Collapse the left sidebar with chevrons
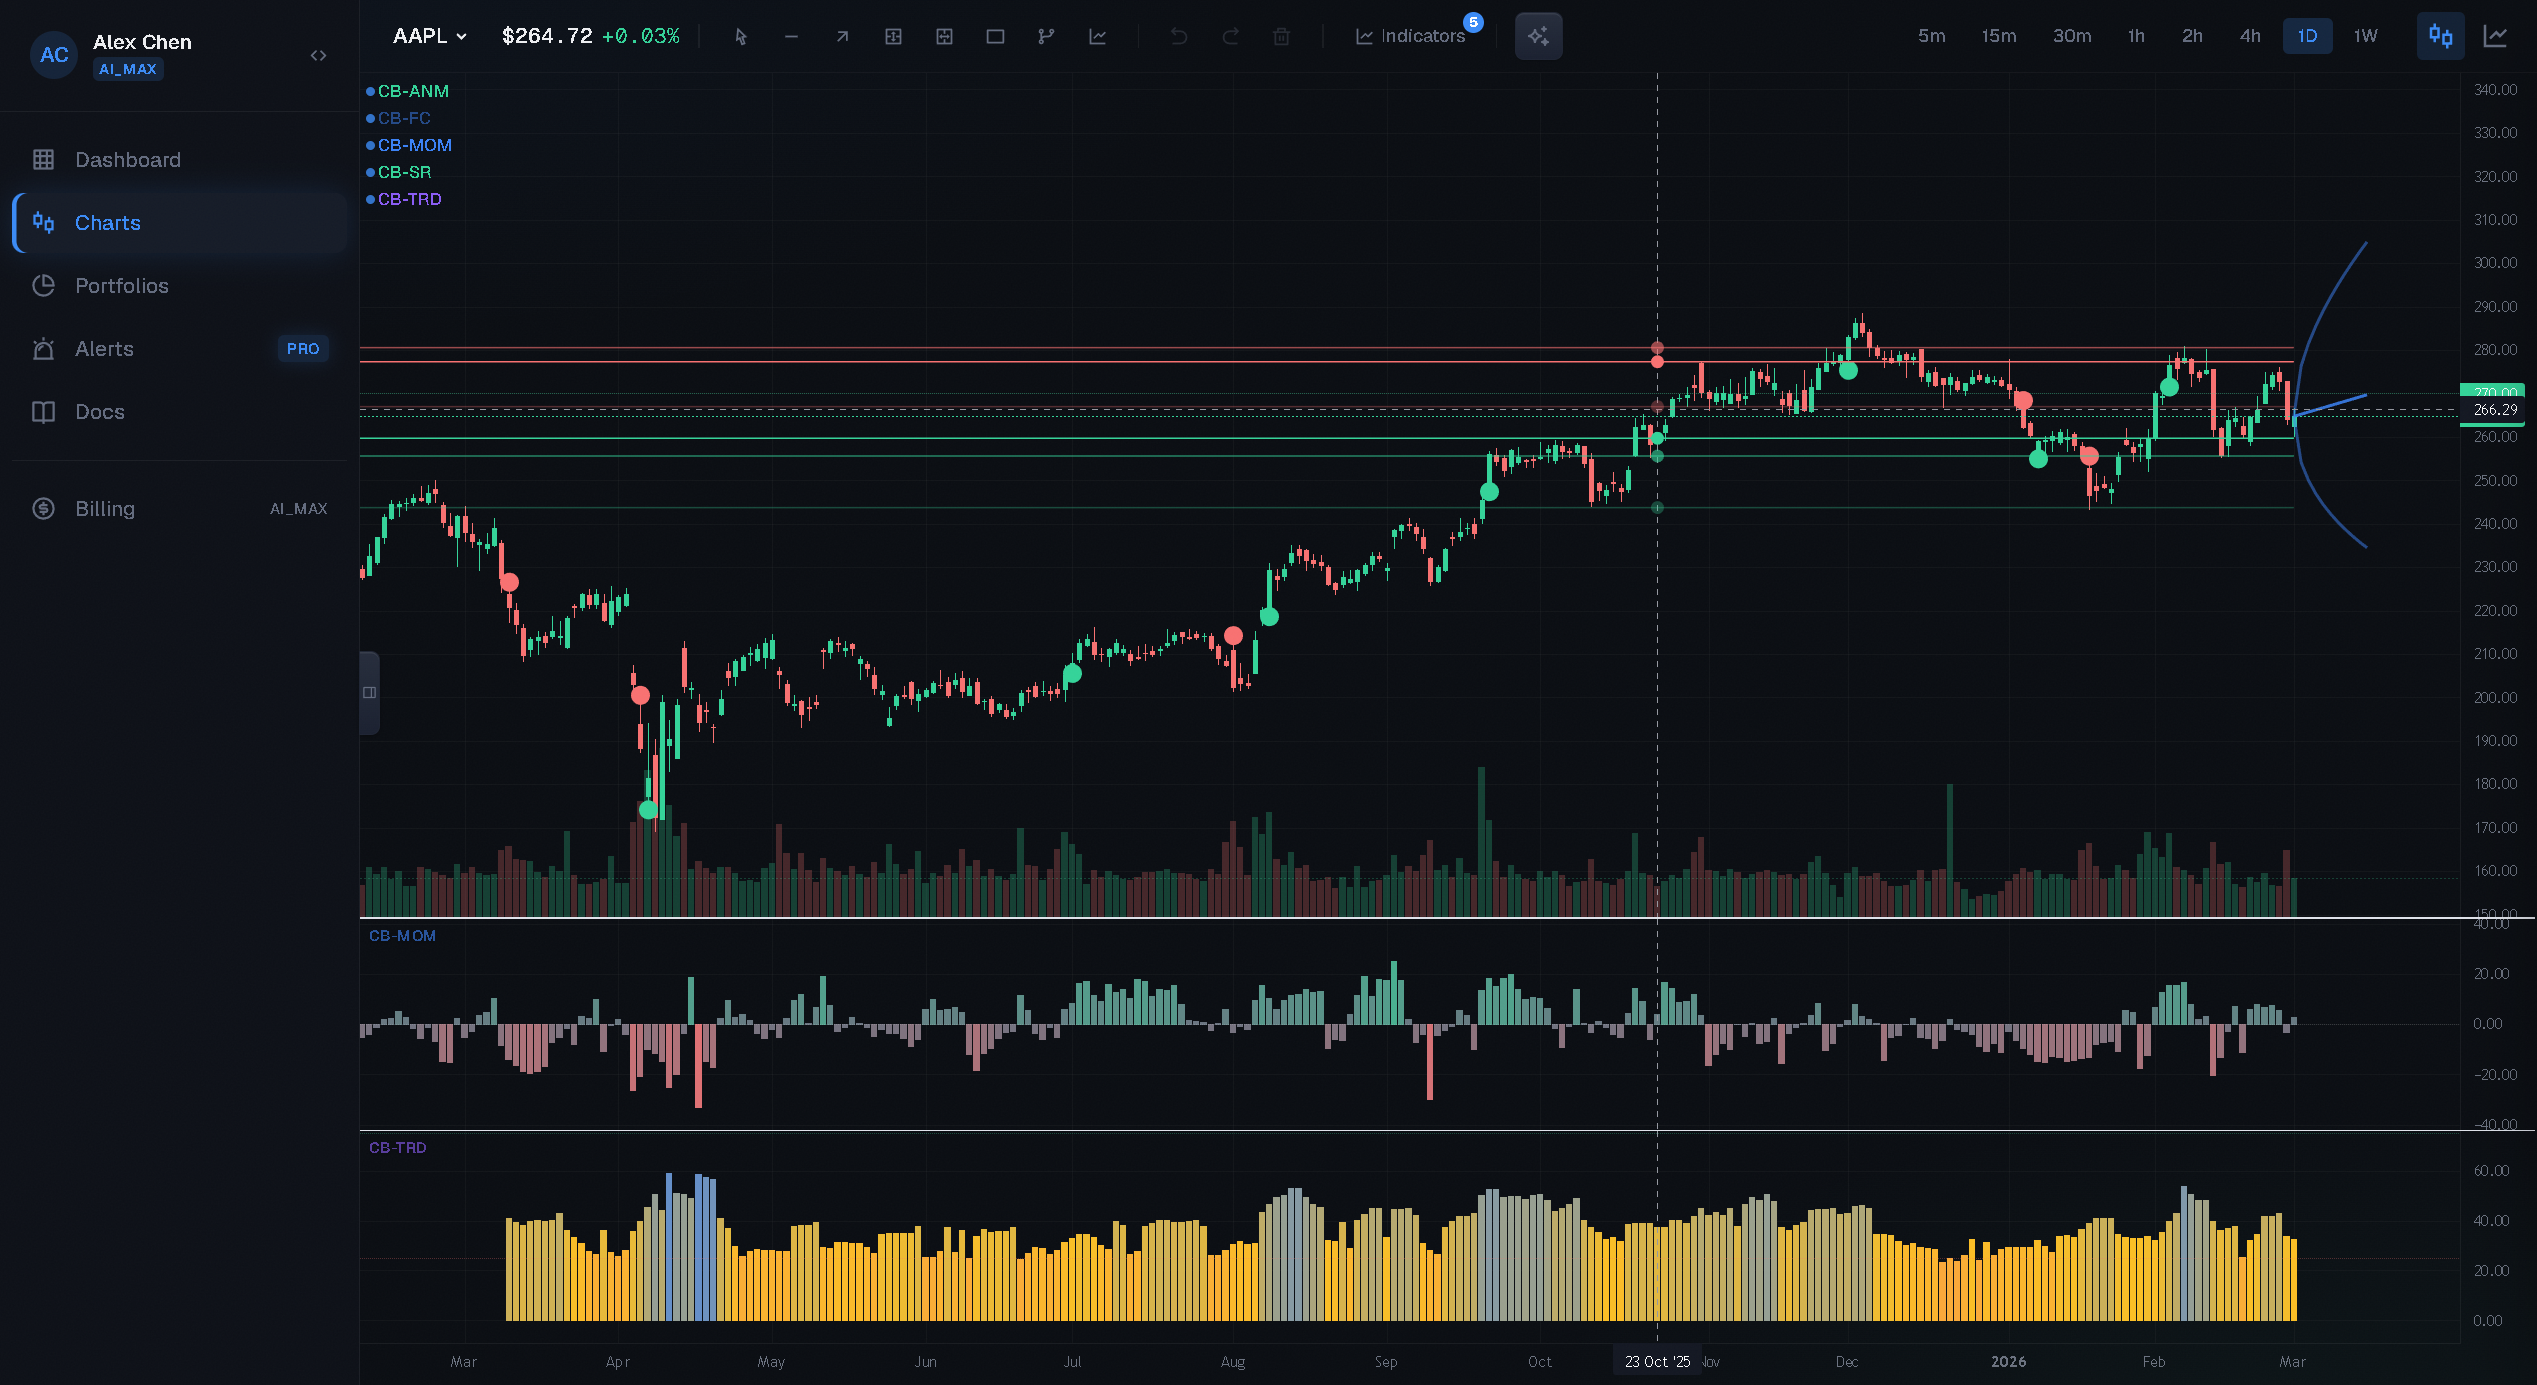 [318, 55]
